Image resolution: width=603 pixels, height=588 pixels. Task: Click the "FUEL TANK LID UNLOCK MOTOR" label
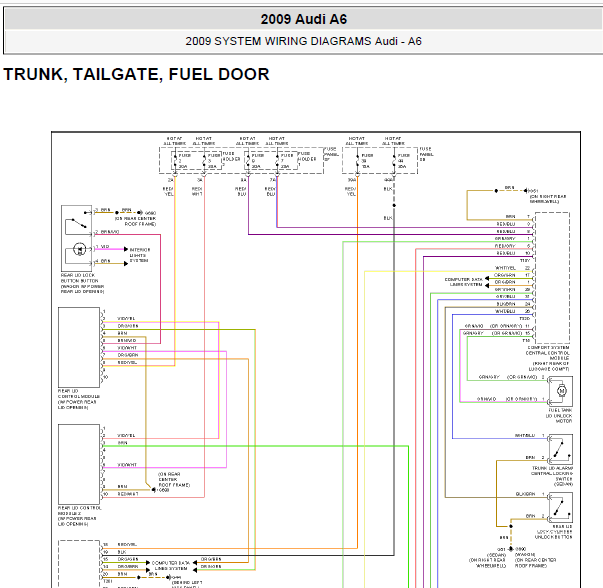coord(559,416)
